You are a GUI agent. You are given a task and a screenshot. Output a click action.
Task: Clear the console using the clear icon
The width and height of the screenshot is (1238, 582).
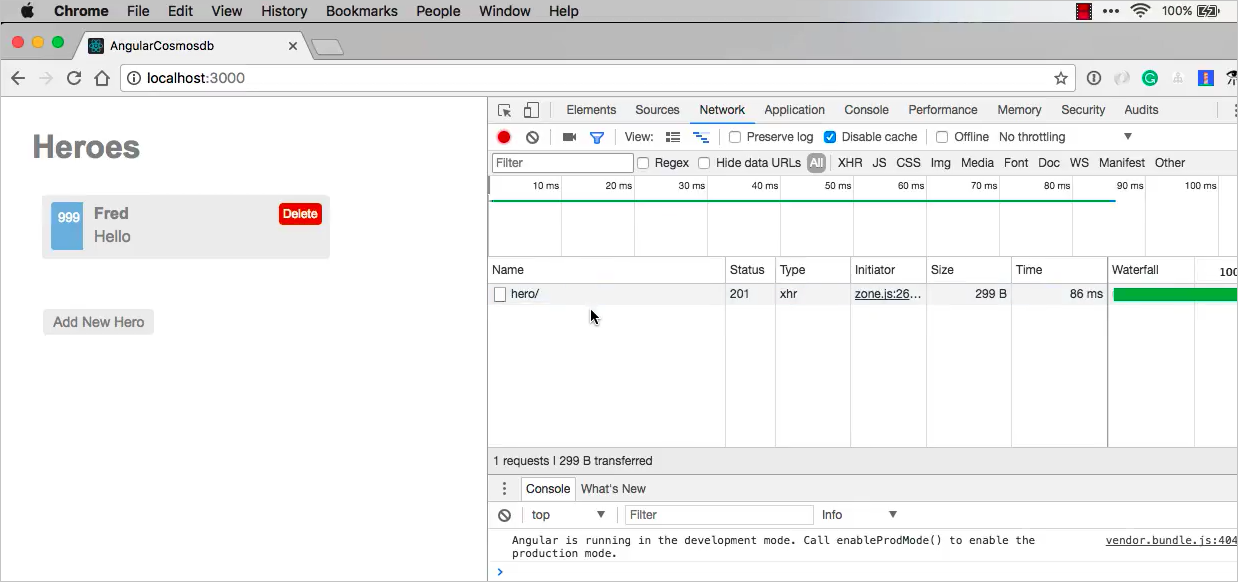(504, 514)
